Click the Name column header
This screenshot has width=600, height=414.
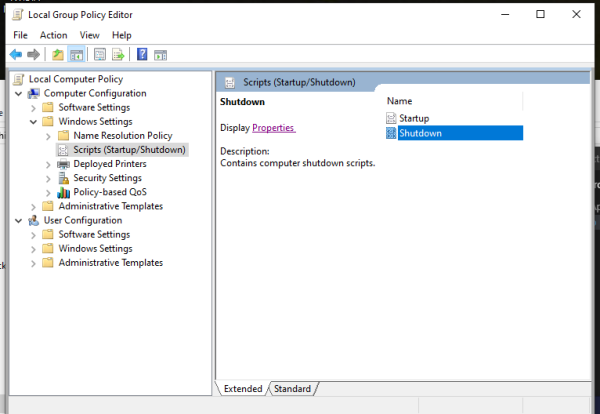tap(400, 101)
